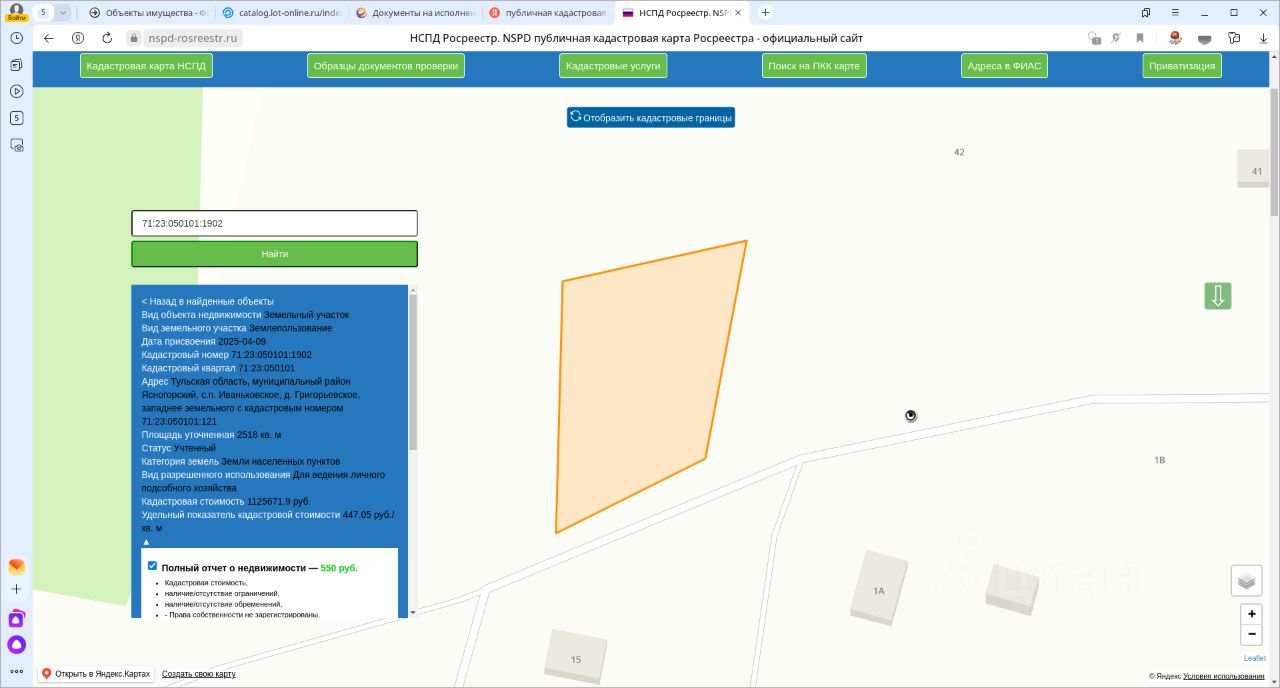This screenshot has height=688, width=1280.
Task: Open the map layers switcher icon
Action: (x=1245, y=580)
